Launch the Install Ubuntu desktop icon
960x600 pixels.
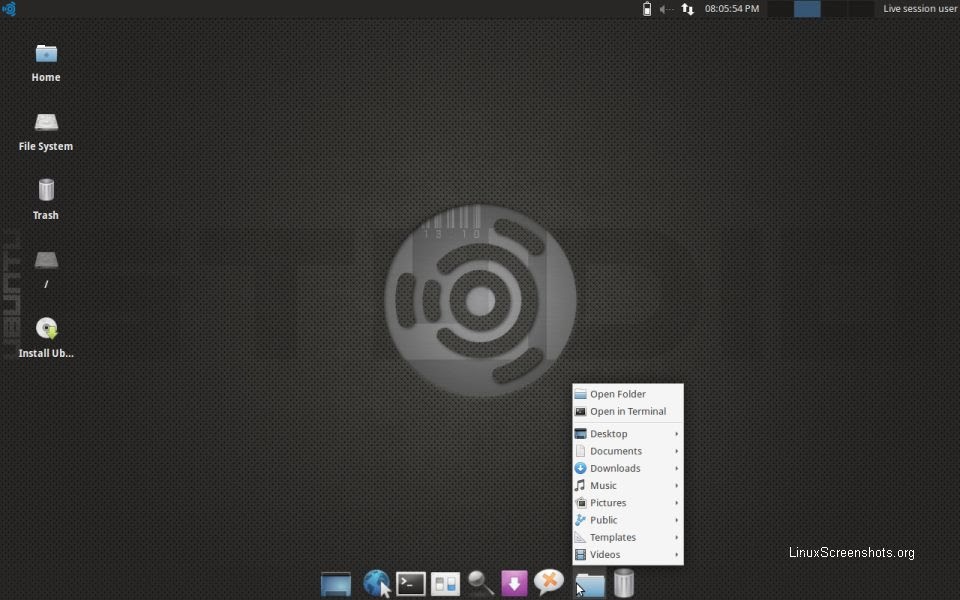[x=46, y=337]
